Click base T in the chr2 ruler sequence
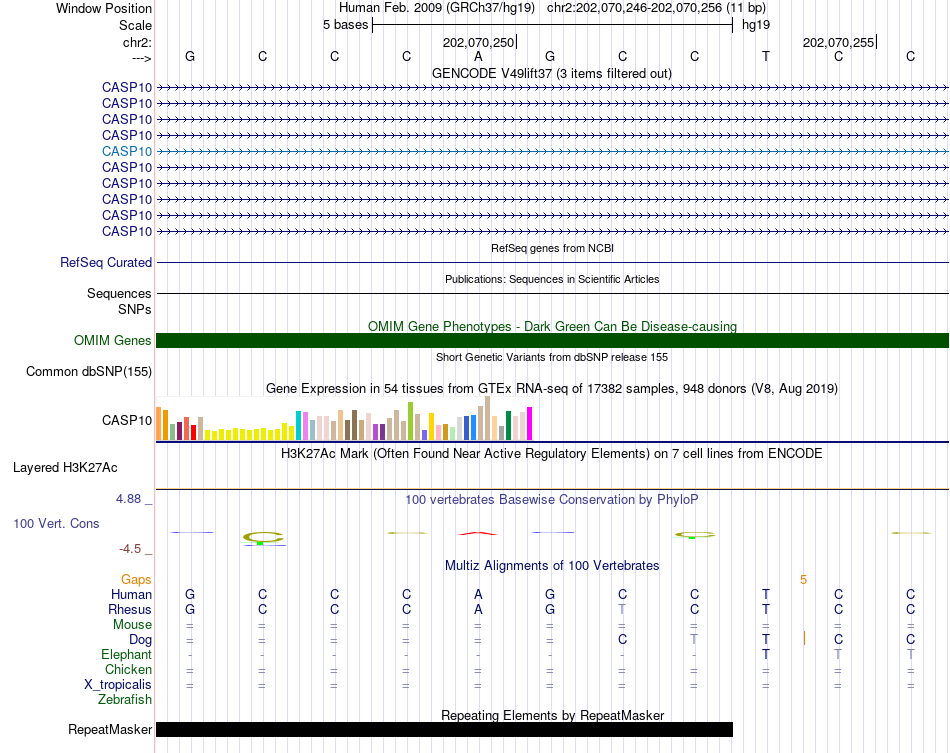The width and height of the screenshot is (950, 753). tap(766, 56)
